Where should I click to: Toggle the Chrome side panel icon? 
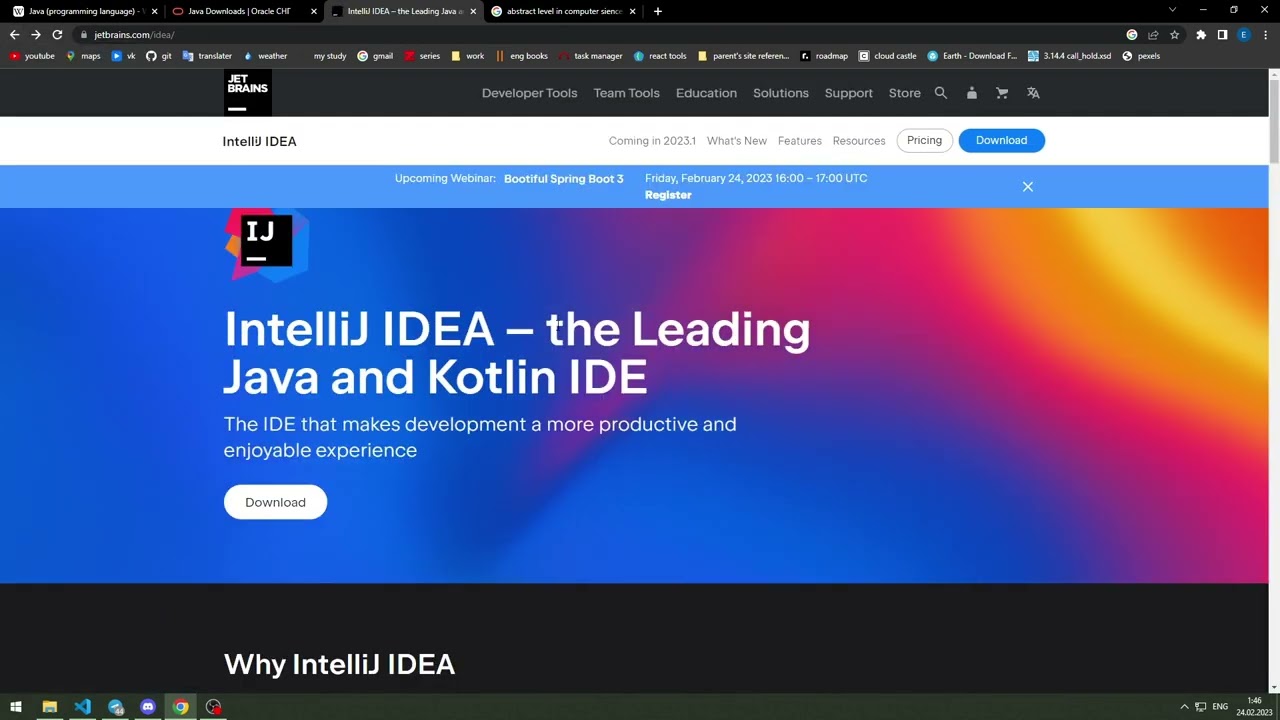click(1222, 35)
